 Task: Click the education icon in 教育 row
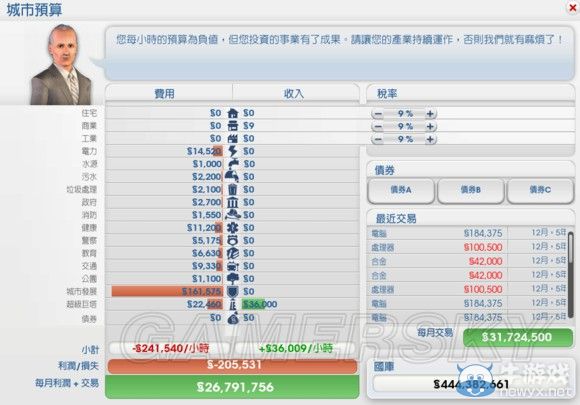point(232,253)
